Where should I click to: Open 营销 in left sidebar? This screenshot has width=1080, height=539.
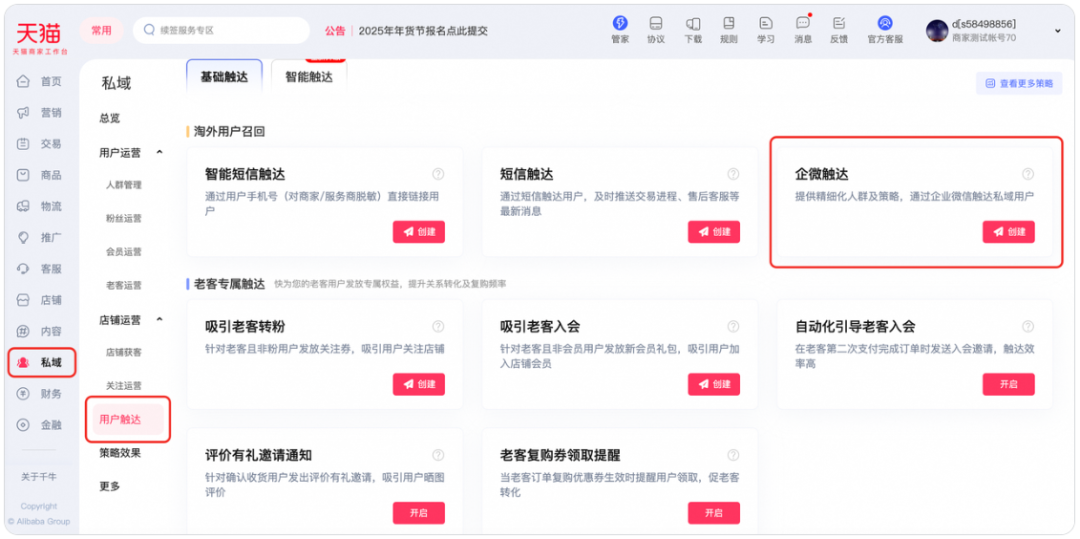[39, 112]
